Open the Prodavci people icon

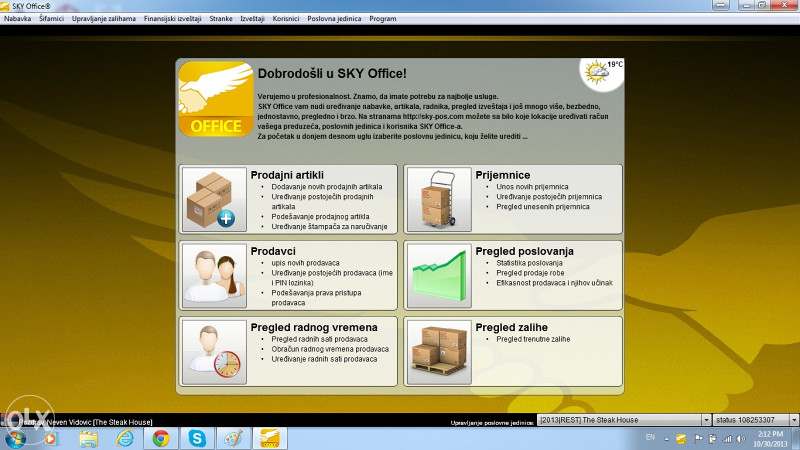coord(214,276)
